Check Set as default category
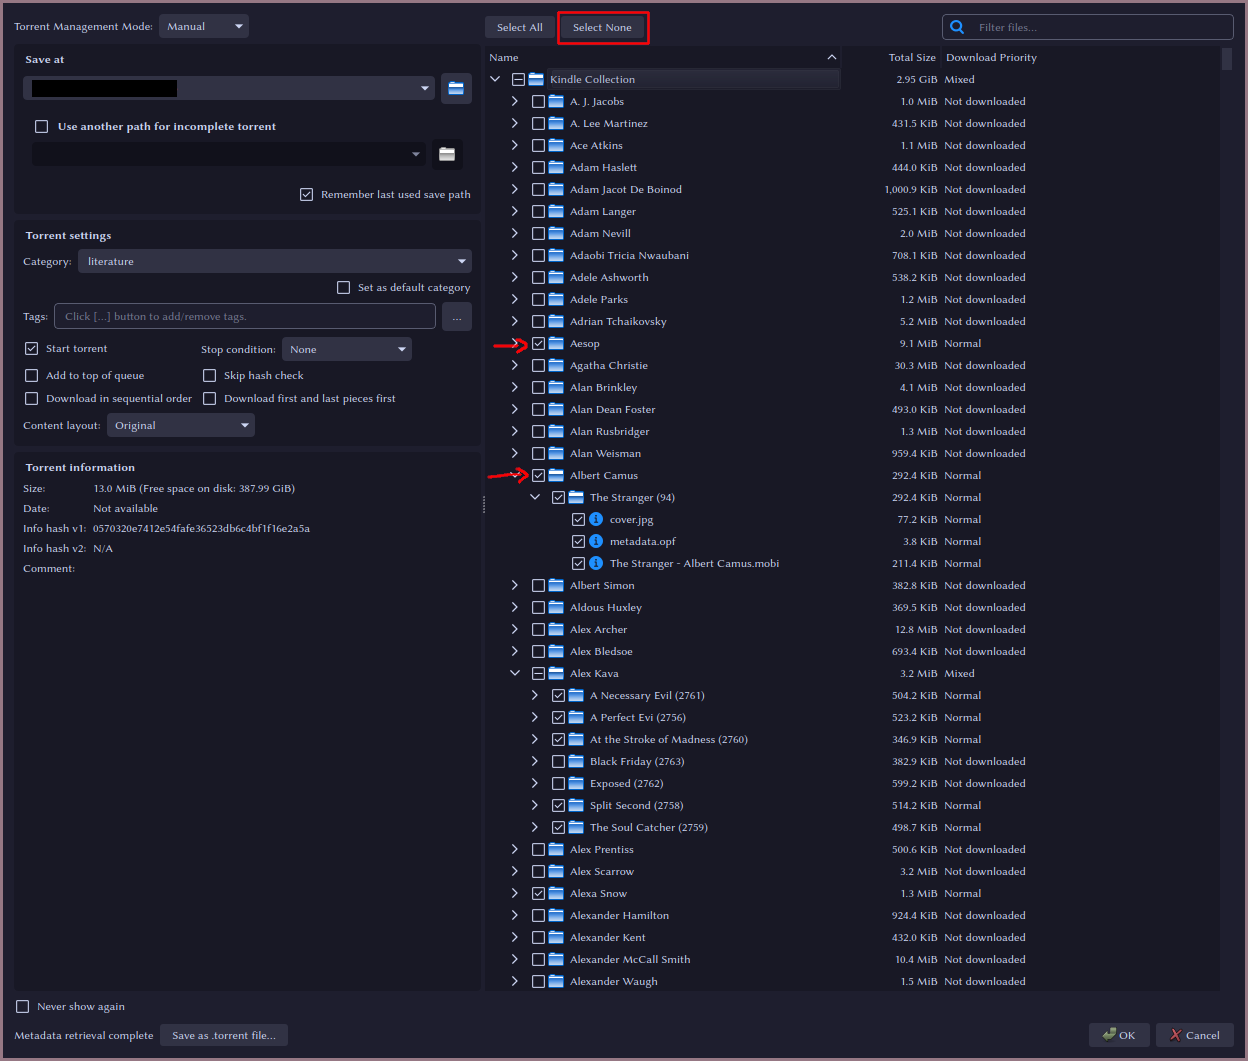Viewport: 1248px width, 1061px height. [x=343, y=287]
